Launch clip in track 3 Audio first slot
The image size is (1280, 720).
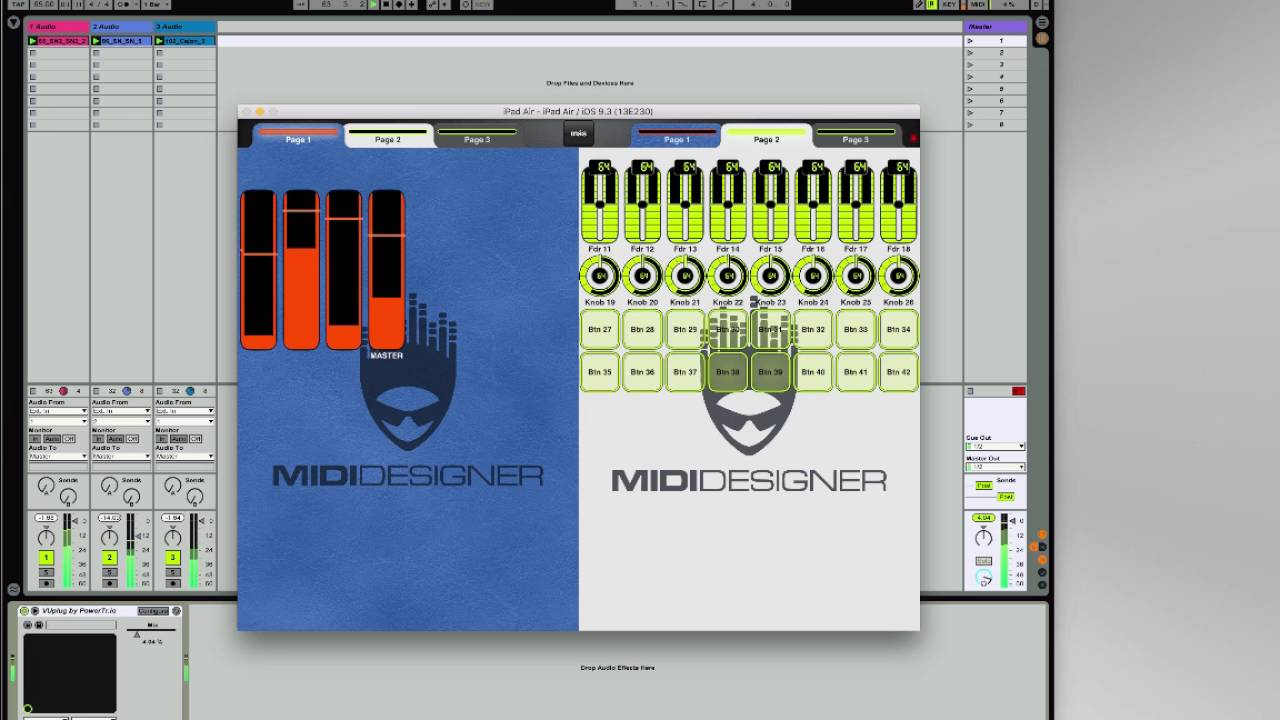tap(159, 41)
